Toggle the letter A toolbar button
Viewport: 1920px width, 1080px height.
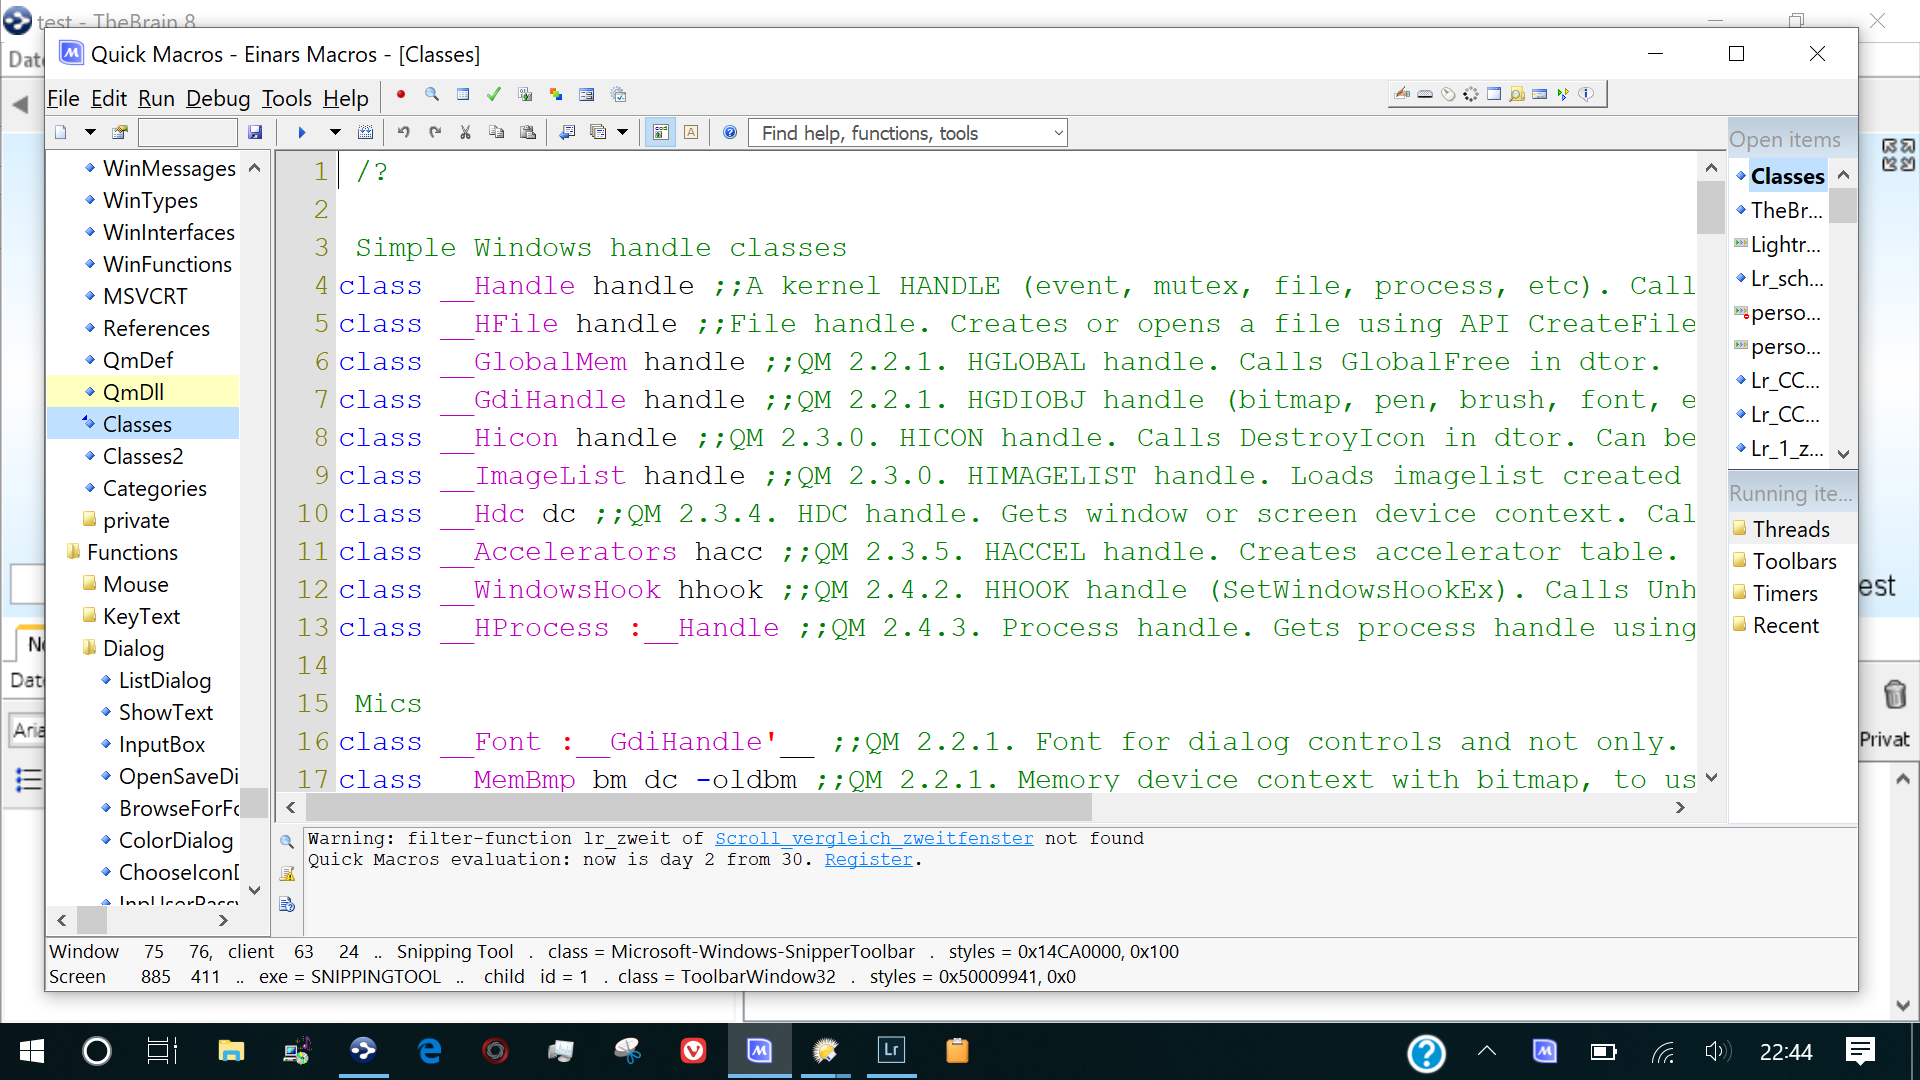pyautogui.click(x=691, y=133)
